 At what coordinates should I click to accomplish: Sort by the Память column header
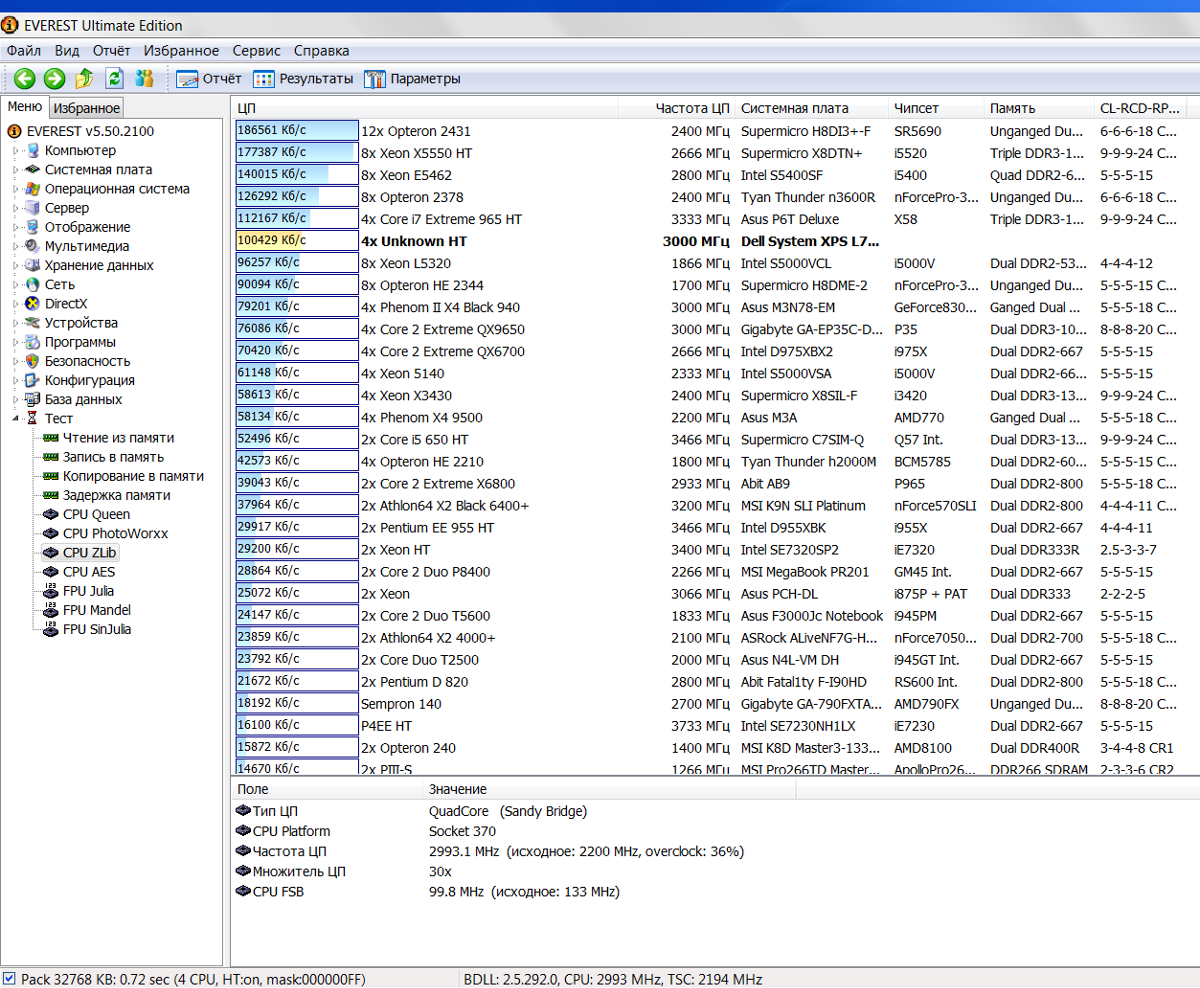(x=1040, y=108)
